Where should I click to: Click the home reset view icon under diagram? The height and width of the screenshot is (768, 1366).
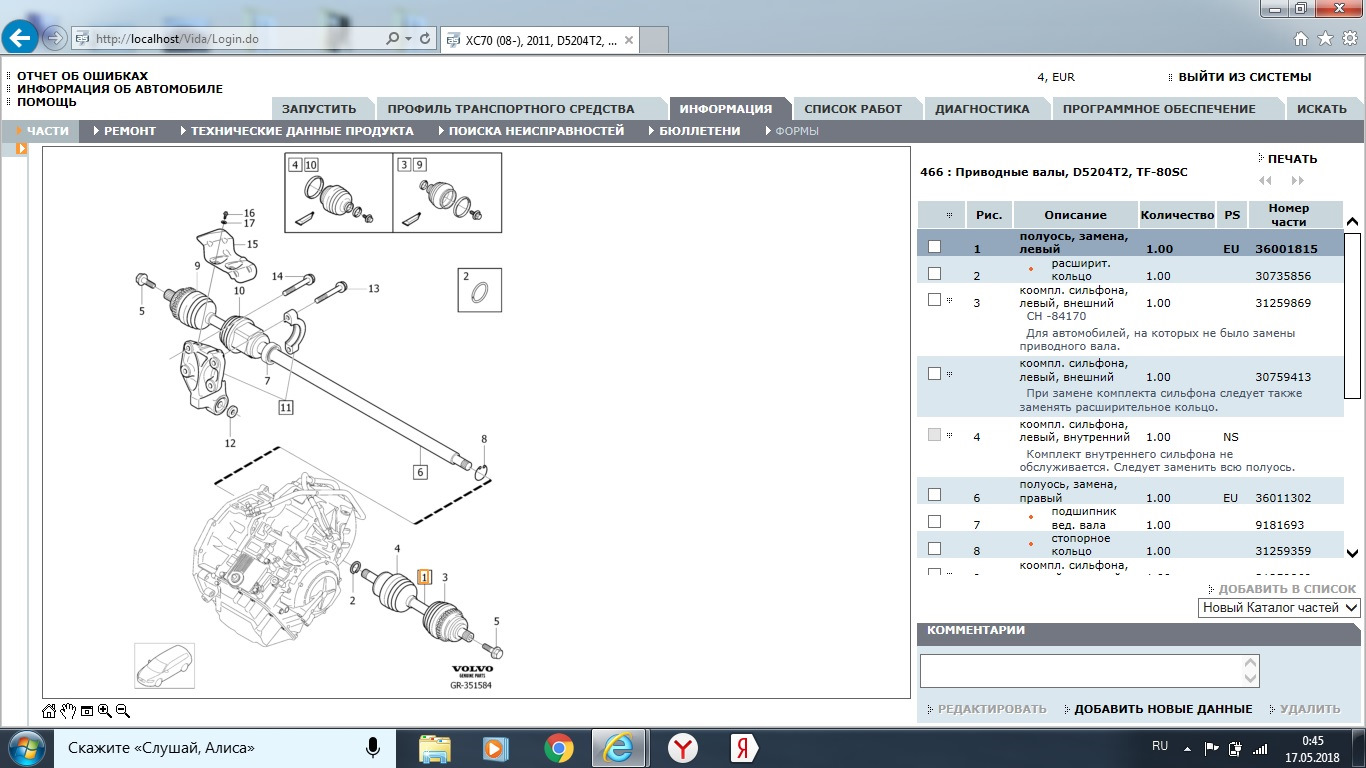[x=49, y=711]
